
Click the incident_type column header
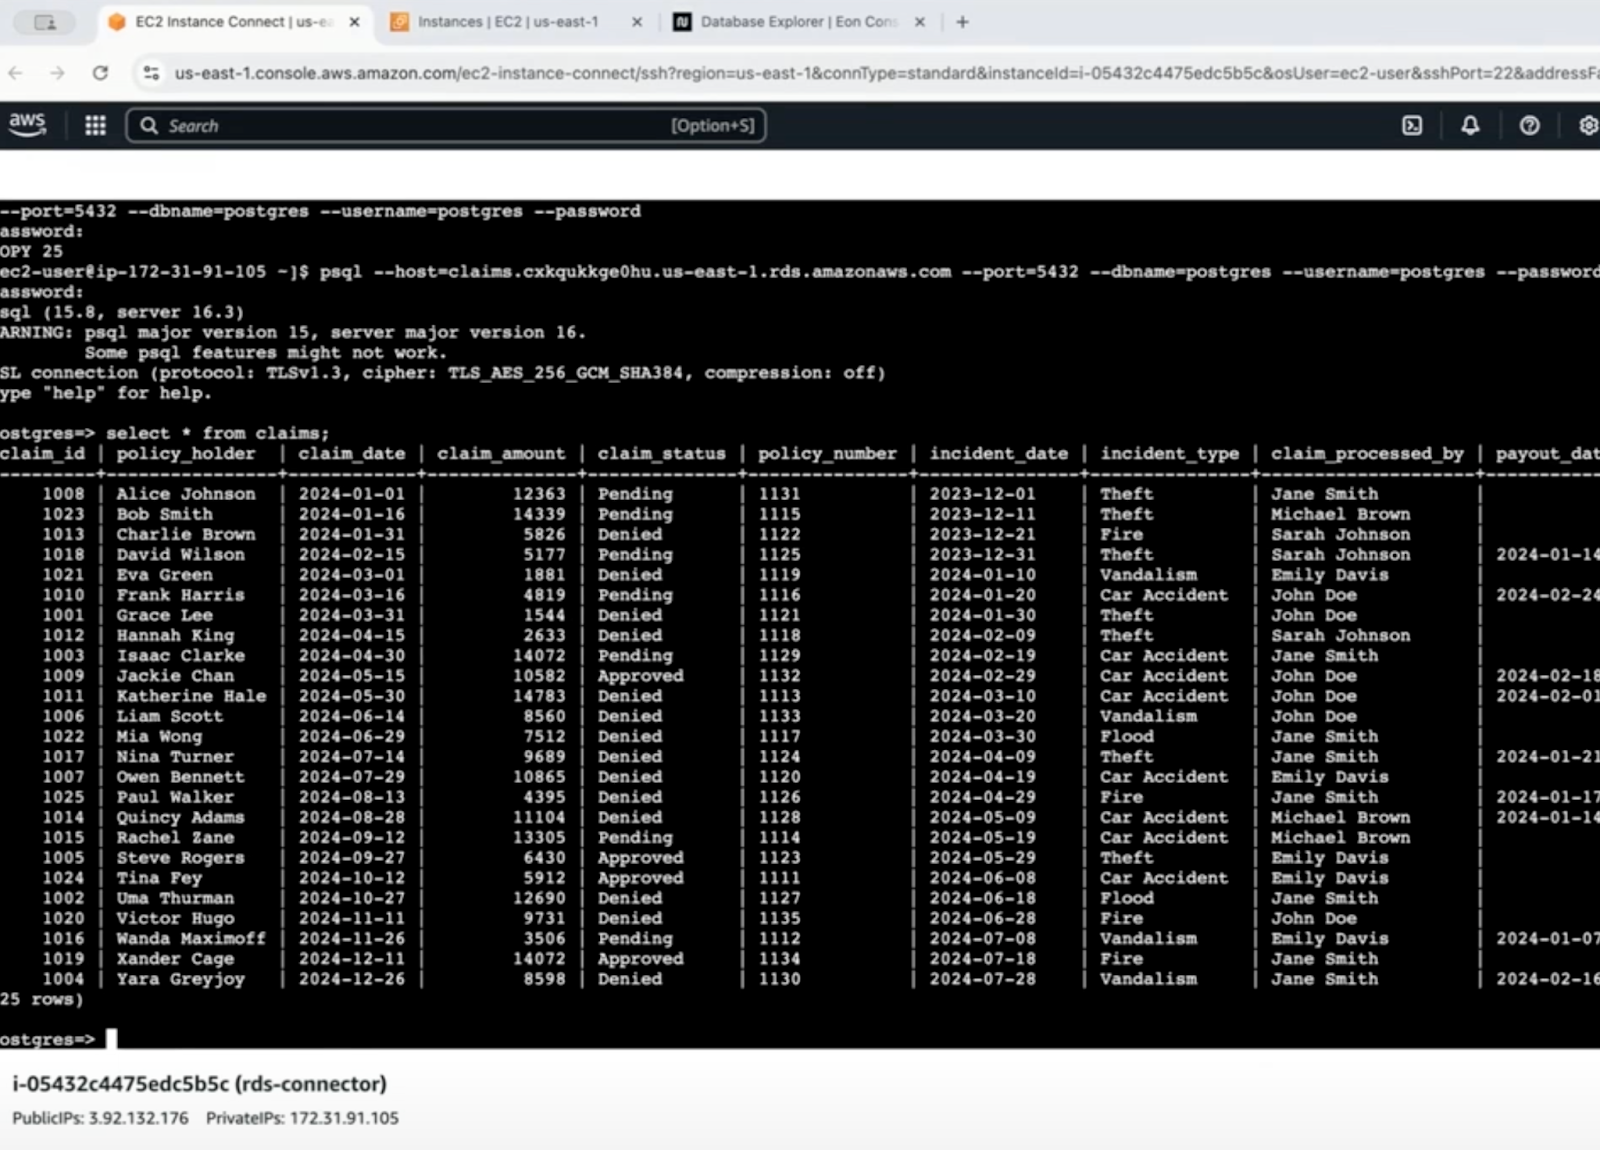click(x=1170, y=454)
